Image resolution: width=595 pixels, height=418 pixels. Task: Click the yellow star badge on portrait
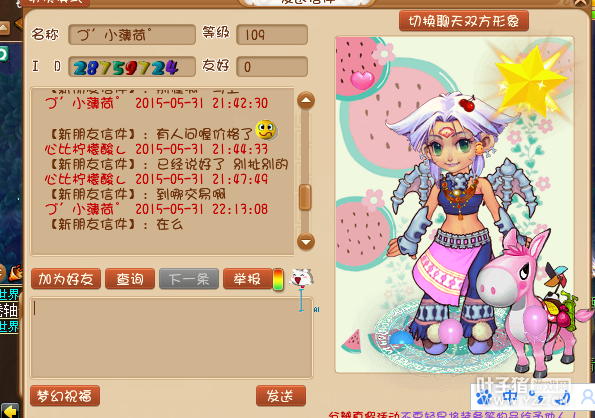pyautogui.click(x=530, y=80)
